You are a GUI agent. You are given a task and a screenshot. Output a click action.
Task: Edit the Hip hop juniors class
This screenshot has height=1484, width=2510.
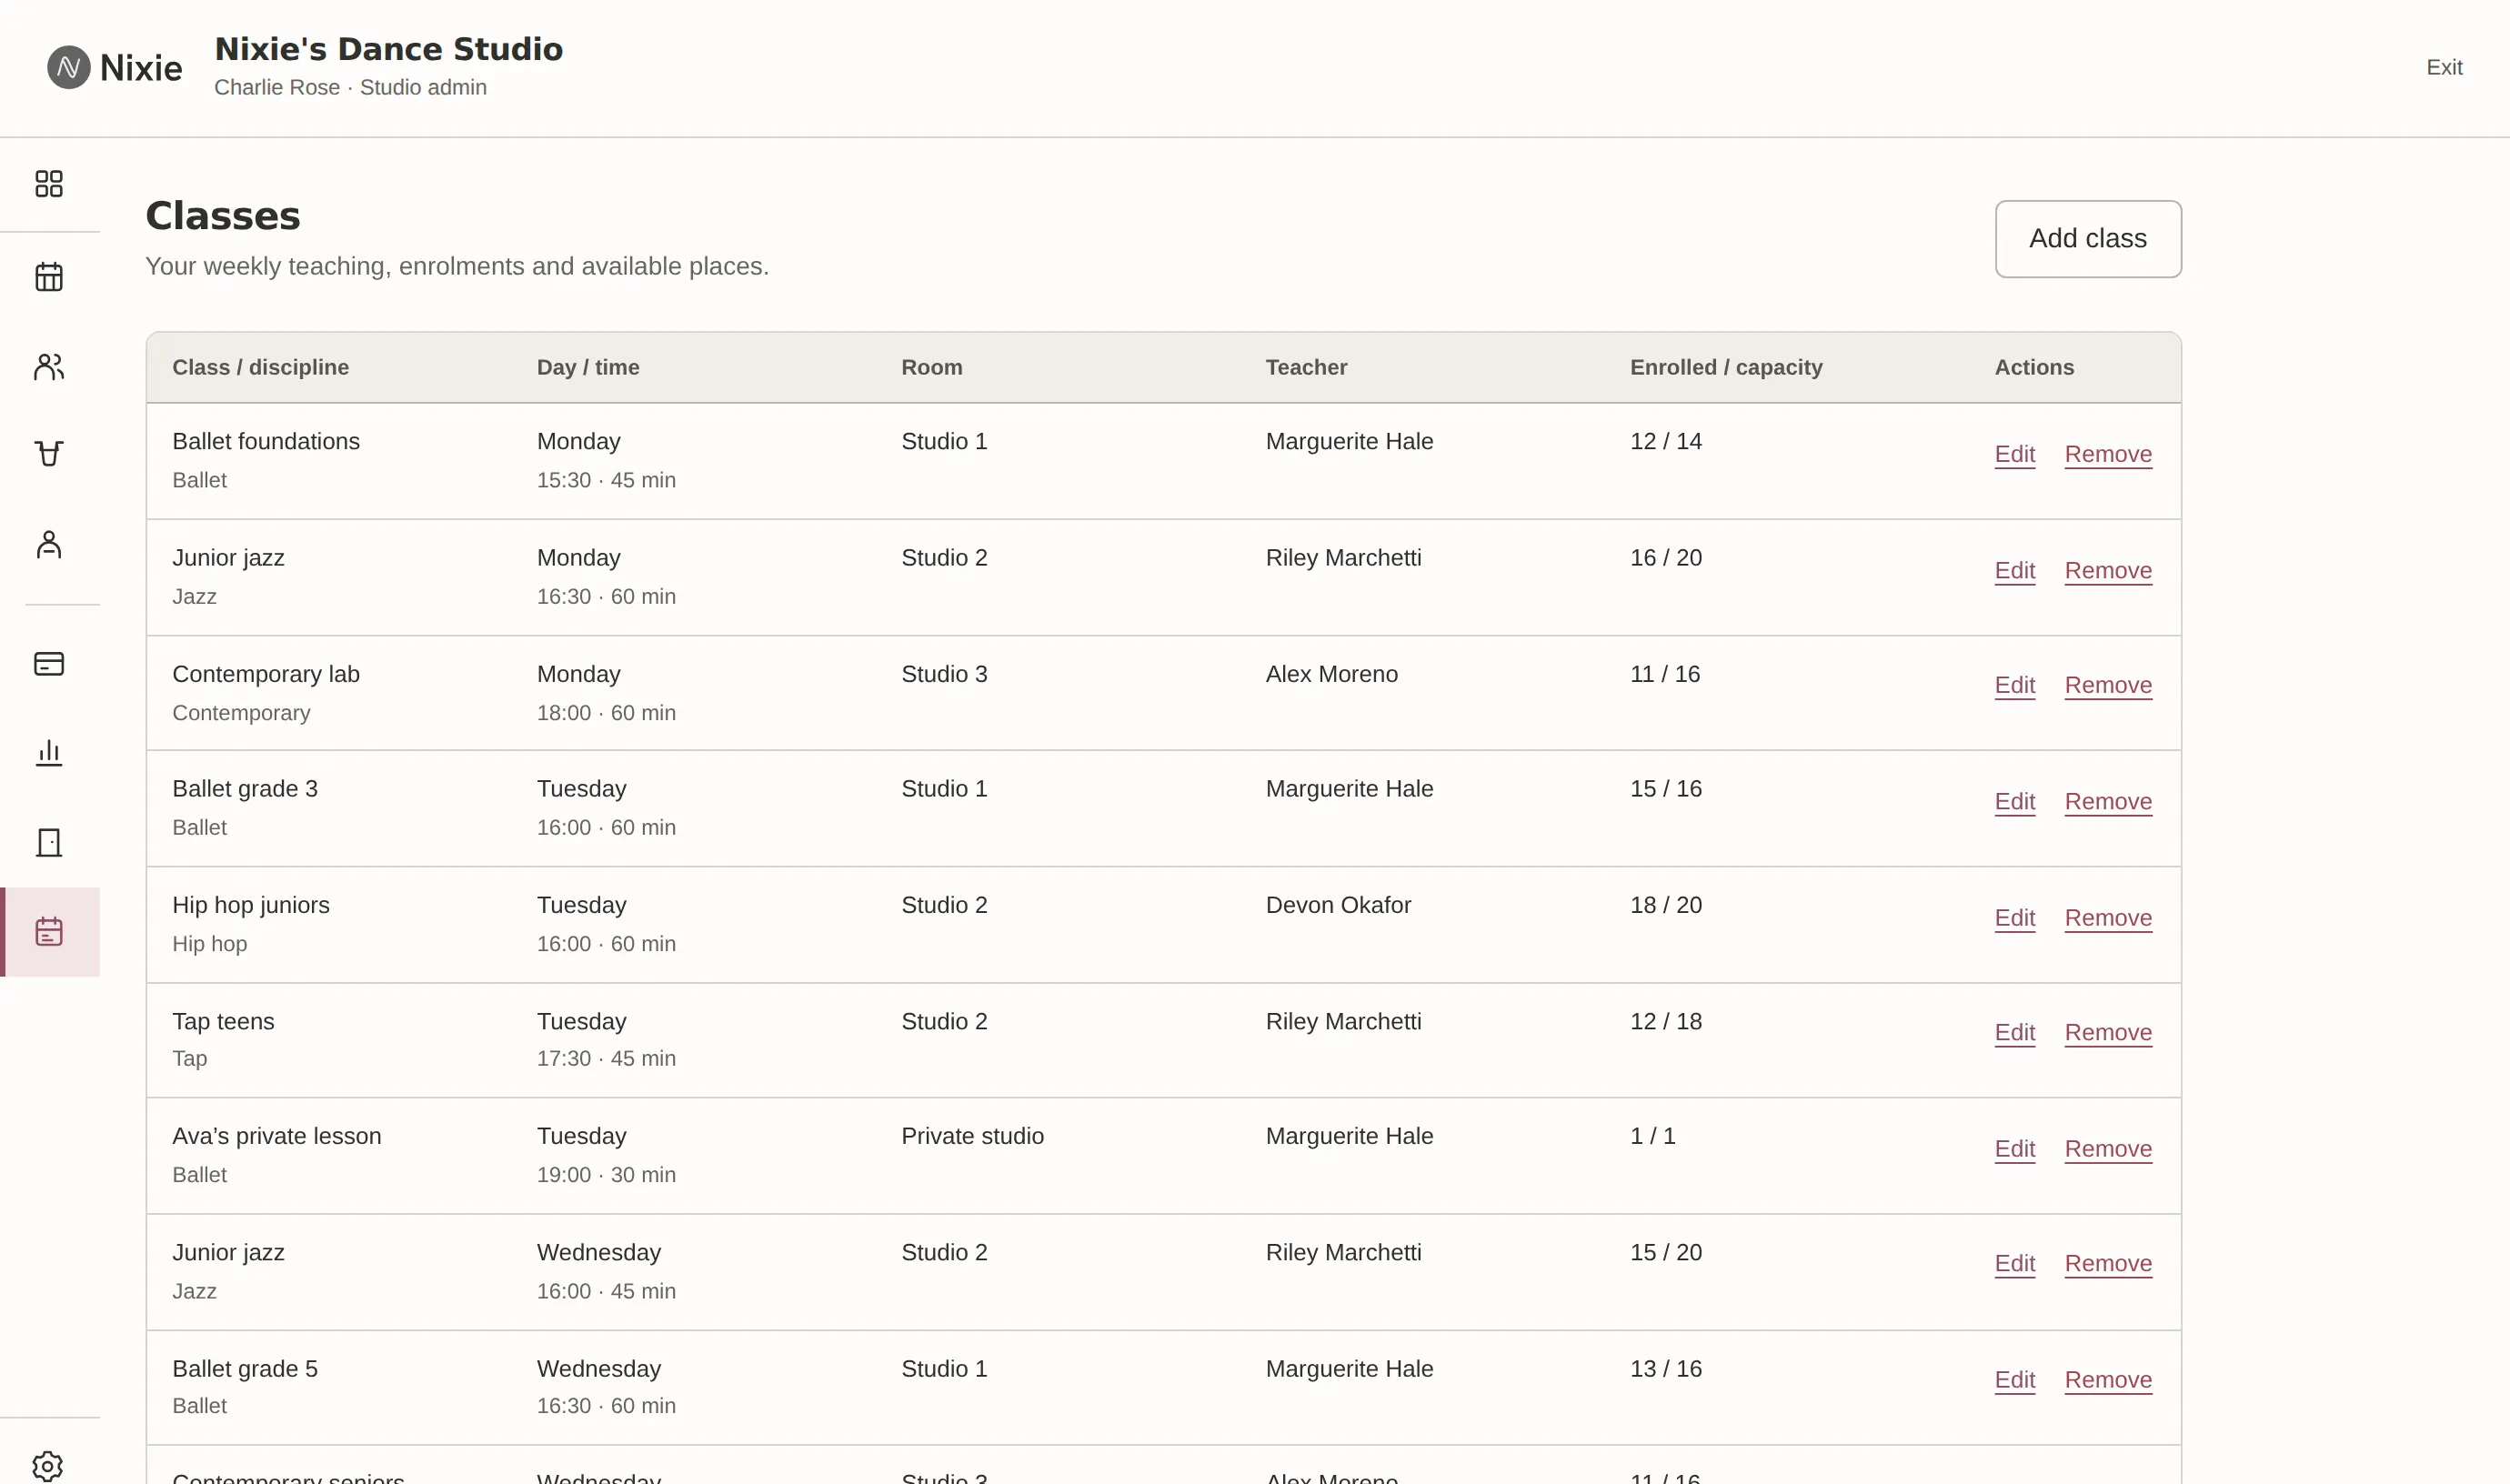[2014, 919]
